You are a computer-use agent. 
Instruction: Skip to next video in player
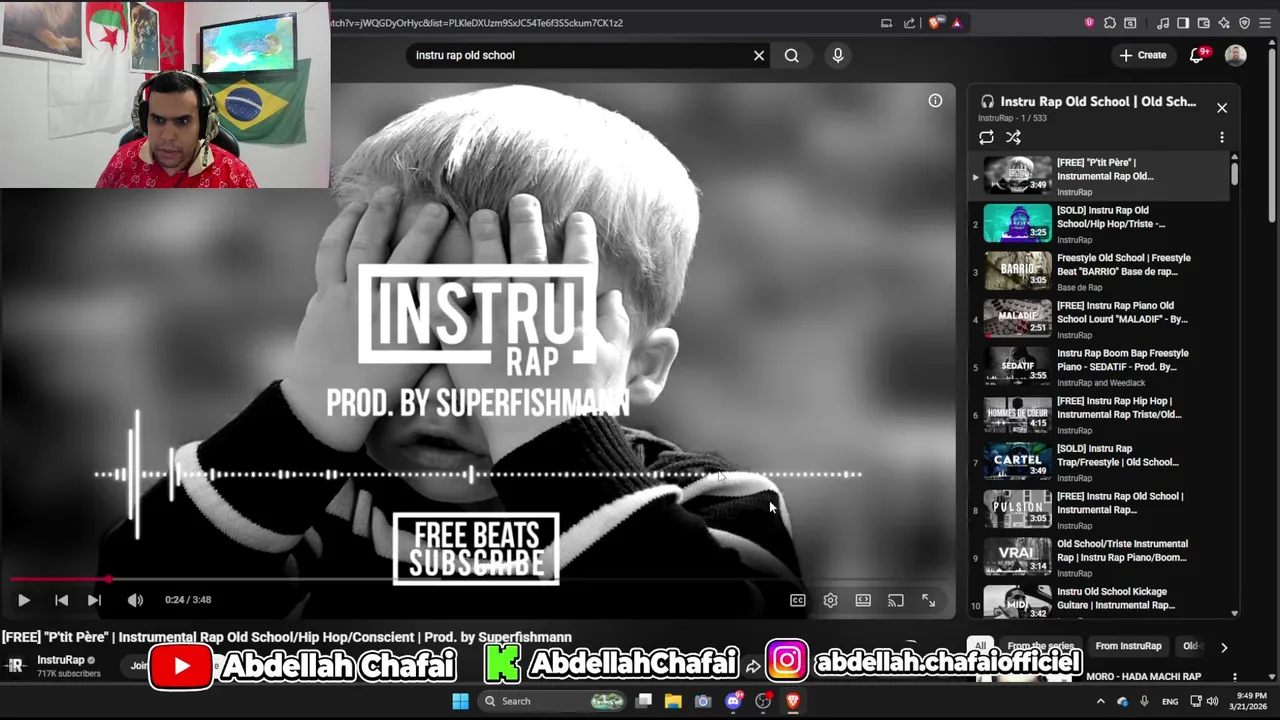click(x=94, y=600)
